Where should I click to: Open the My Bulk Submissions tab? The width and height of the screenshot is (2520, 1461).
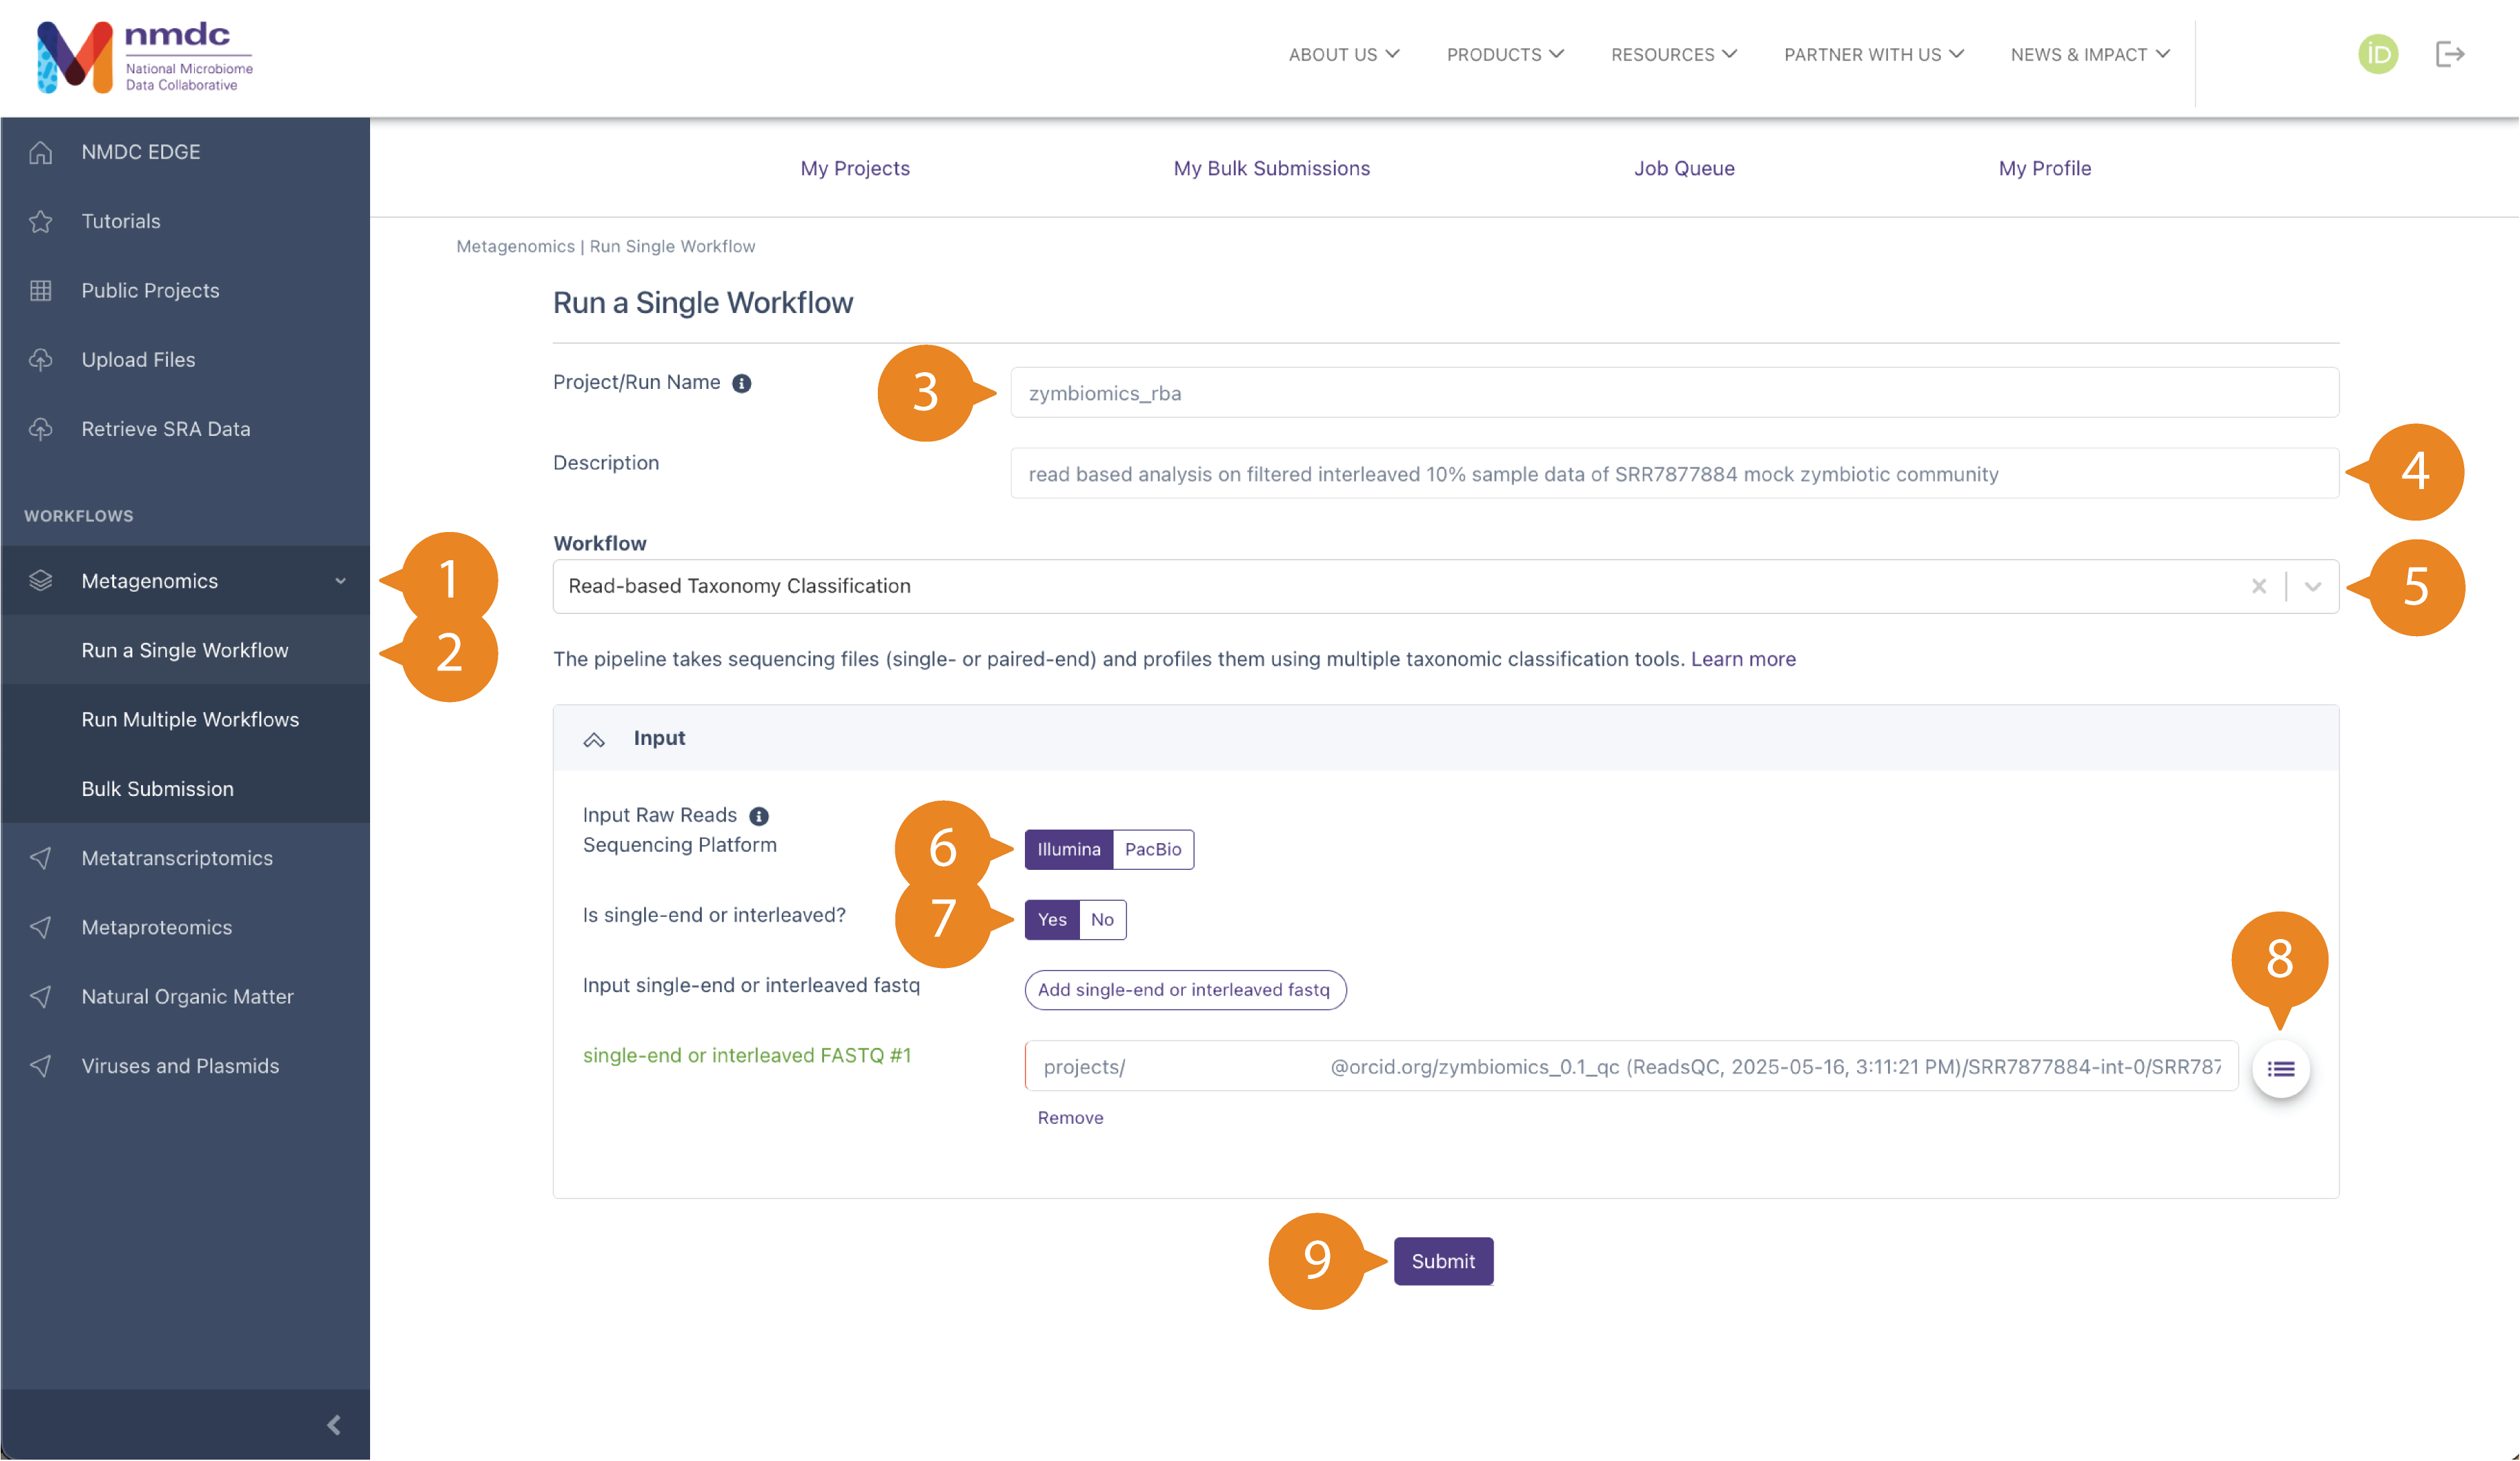pyautogui.click(x=1271, y=168)
